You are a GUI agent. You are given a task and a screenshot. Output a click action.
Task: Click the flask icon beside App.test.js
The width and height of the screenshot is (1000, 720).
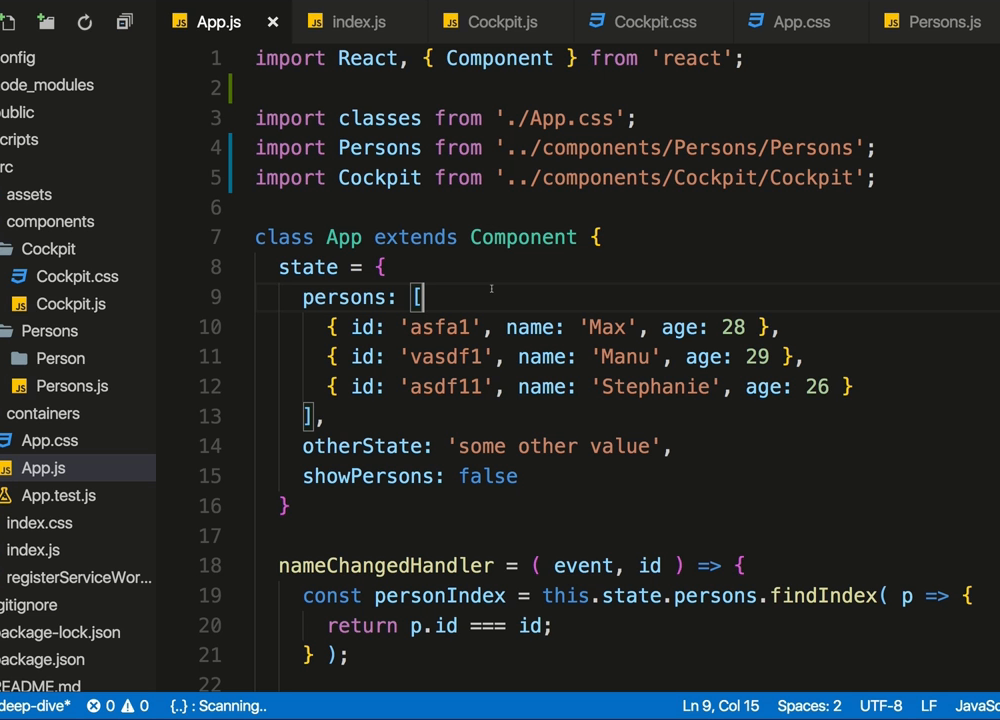click(x=5, y=496)
